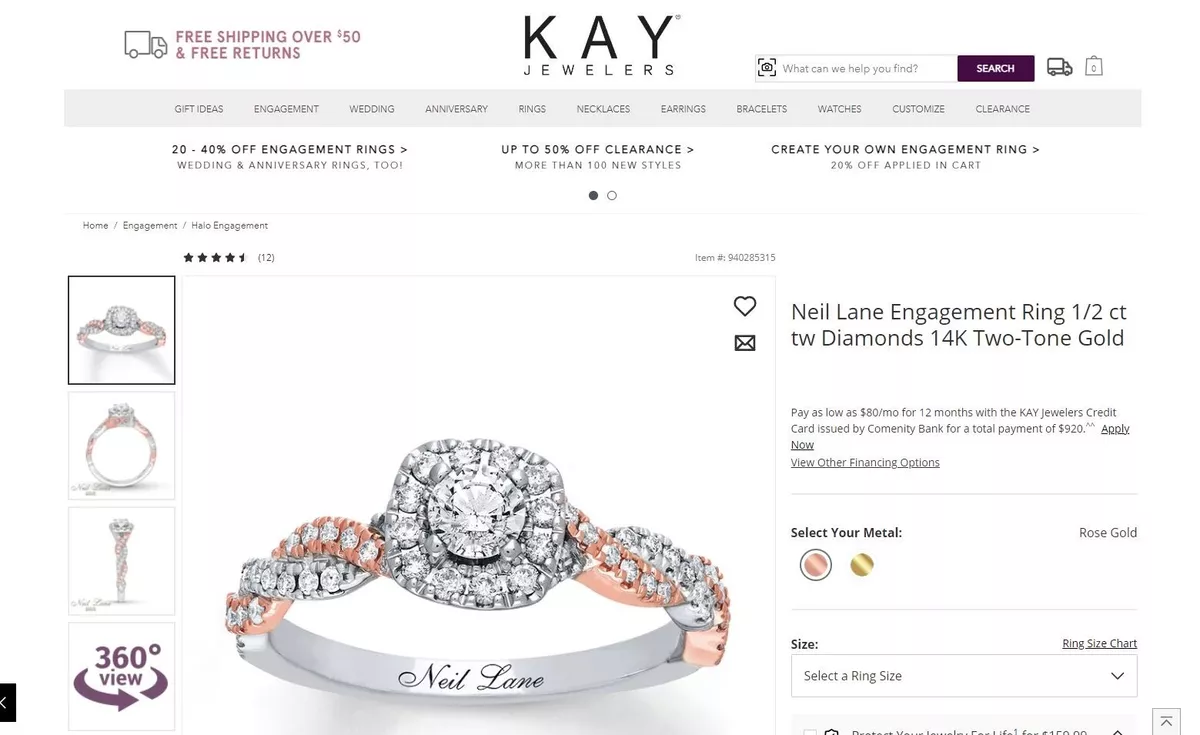Click the email envelope share icon
Viewport: 1200px width, 735px height.
[745, 343]
